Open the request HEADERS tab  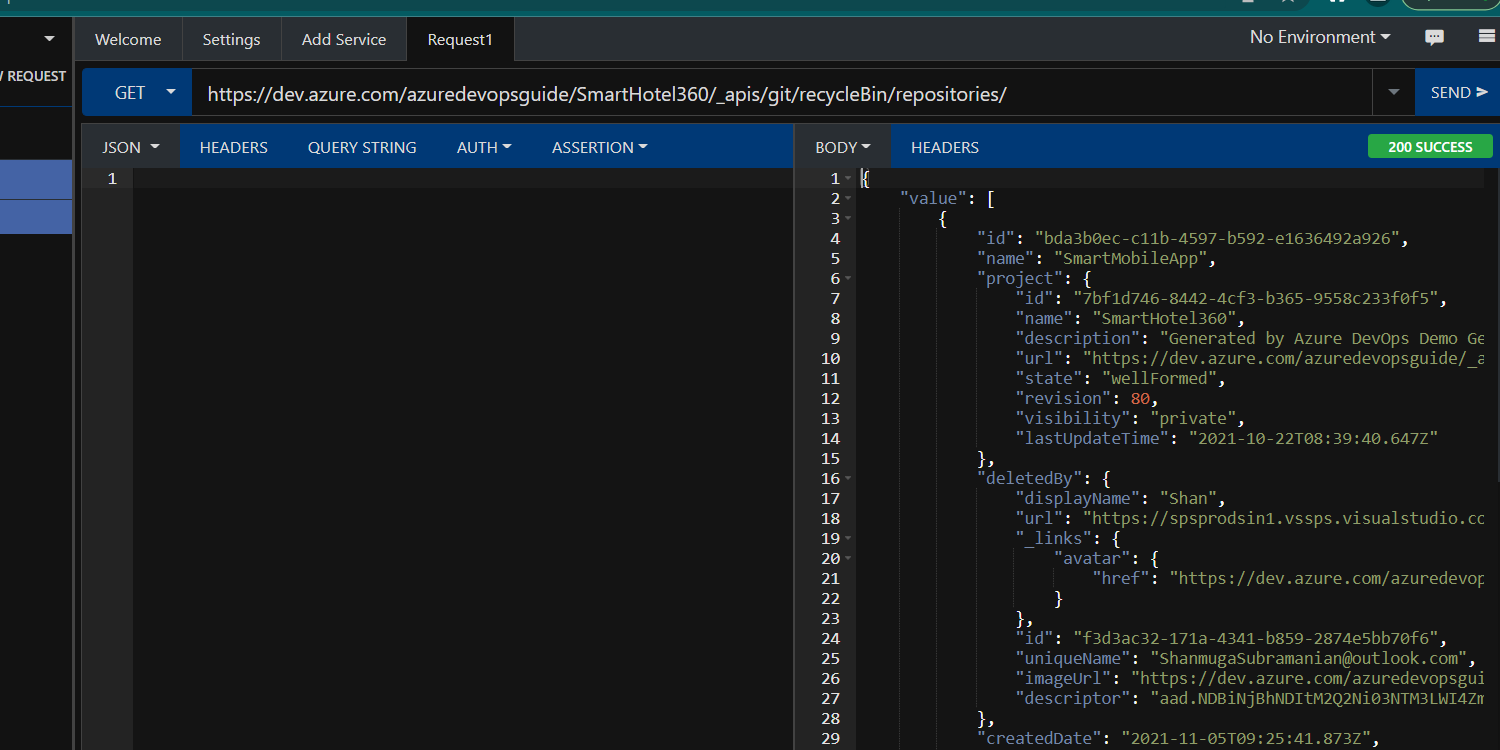click(x=234, y=147)
